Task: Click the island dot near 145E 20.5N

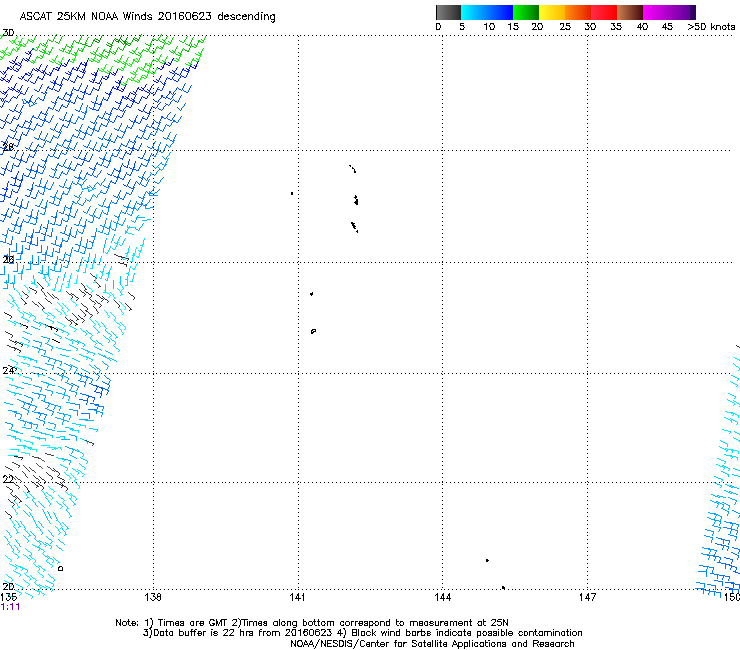Action: point(488,560)
